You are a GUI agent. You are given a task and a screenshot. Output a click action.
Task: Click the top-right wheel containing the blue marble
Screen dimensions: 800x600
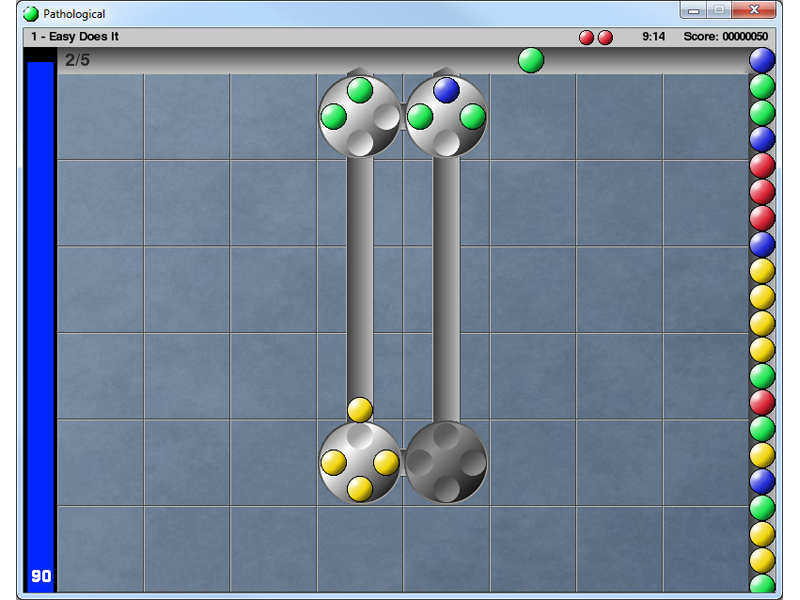(x=446, y=117)
